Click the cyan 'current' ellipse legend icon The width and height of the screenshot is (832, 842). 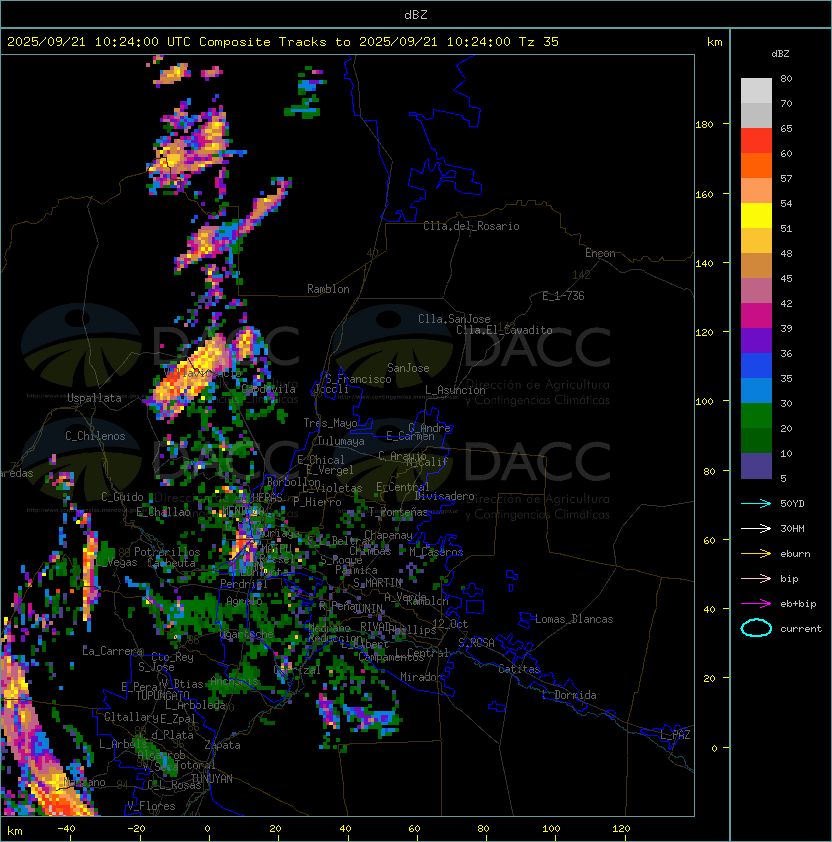[756, 628]
